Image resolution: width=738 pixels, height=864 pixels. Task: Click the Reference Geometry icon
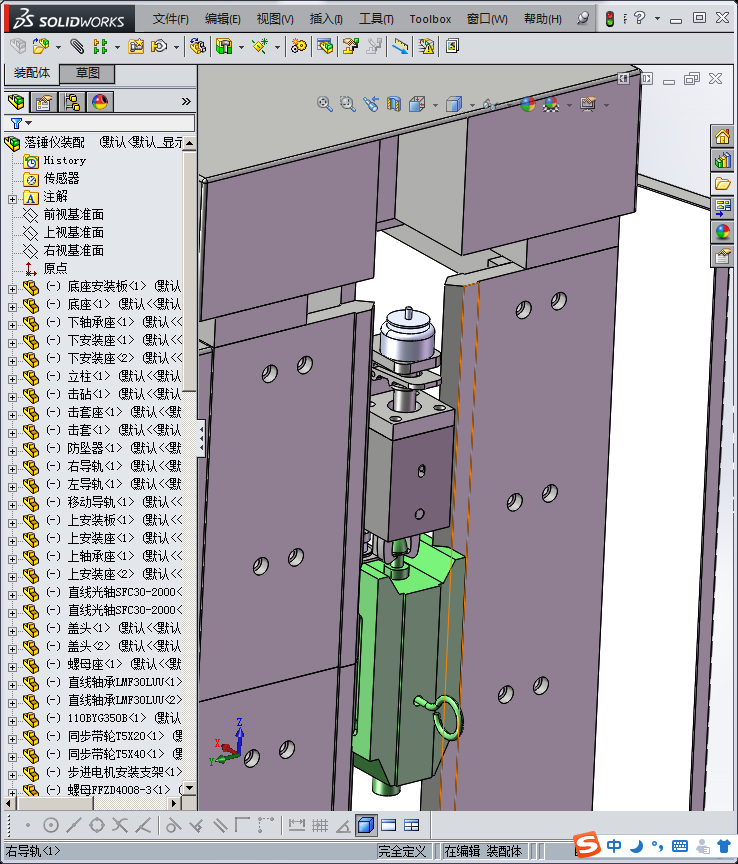click(260, 46)
